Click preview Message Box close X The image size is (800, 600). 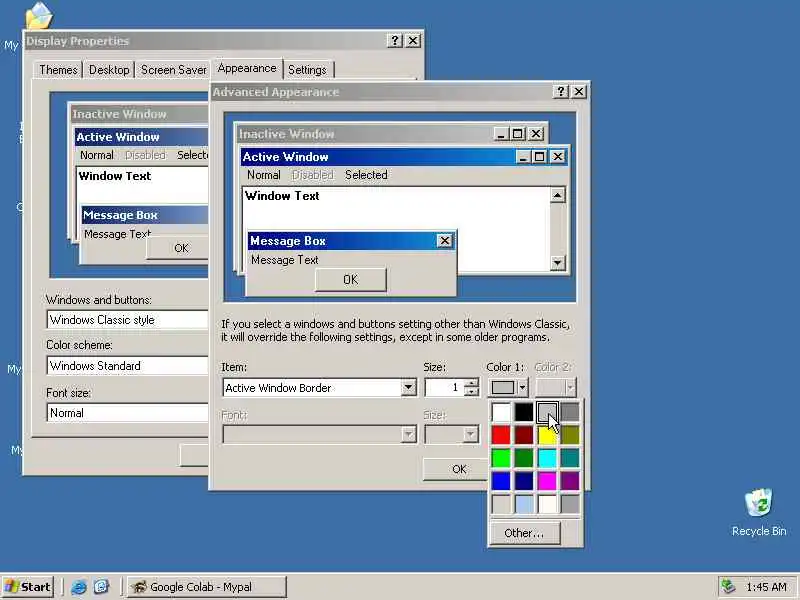(x=444, y=241)
